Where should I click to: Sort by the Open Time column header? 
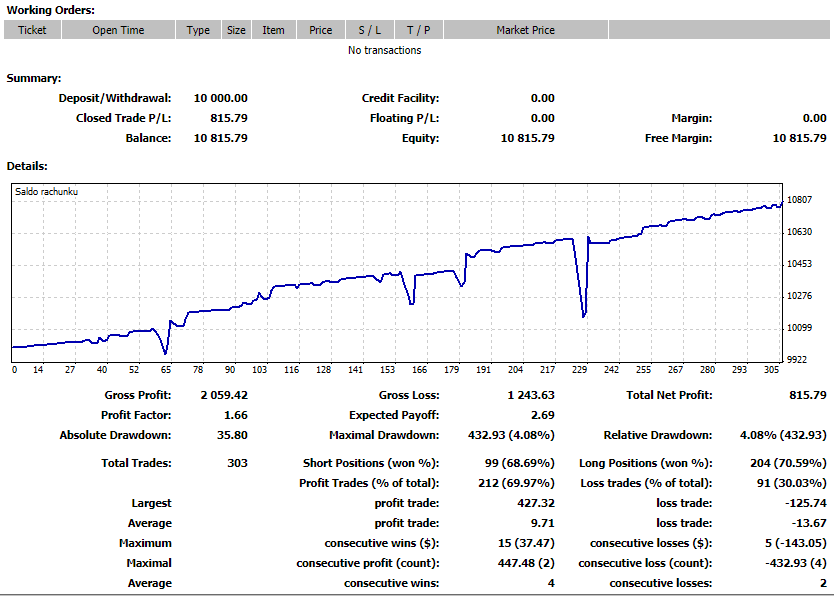tap(118, 30)
